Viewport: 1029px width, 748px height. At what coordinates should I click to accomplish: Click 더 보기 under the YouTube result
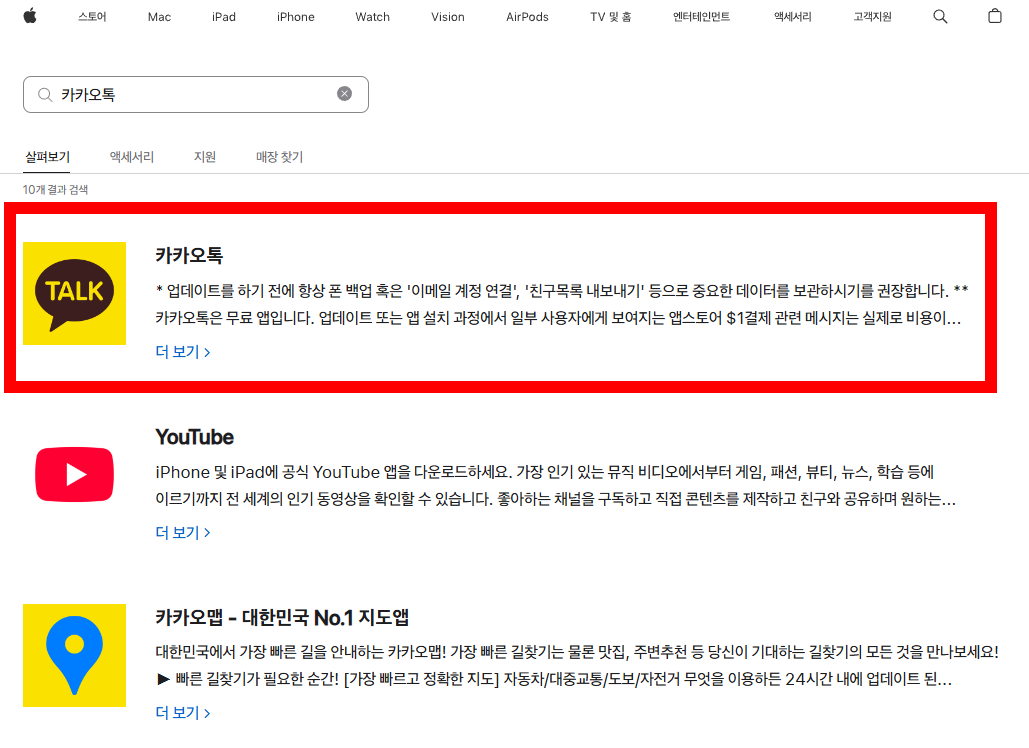pyautogui.click(x=183, y=532)
